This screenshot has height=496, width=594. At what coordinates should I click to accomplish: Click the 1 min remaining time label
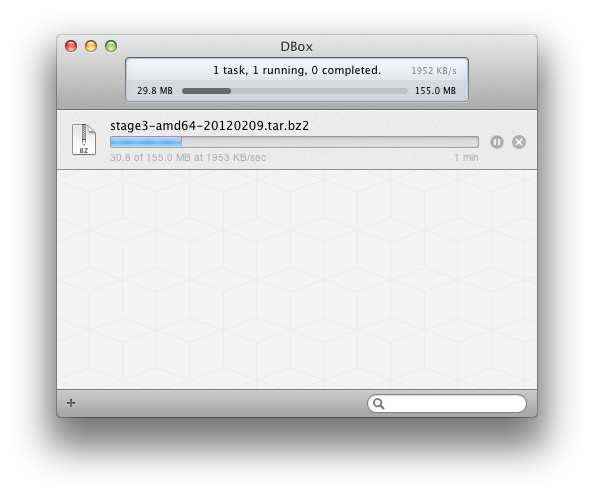pos(466,158)
